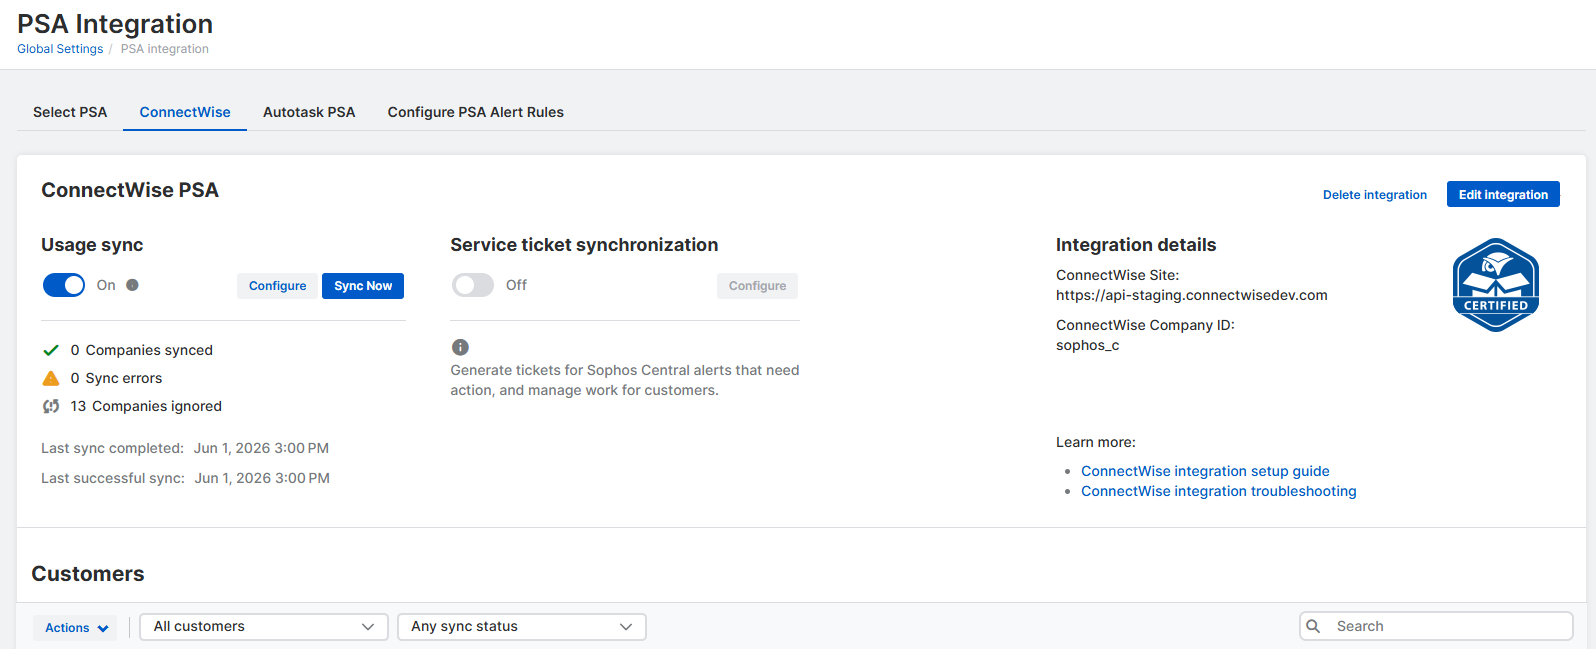Click the '0 Companies synced' text
The width and height of the screenshot is (1596, 649).
pyautogui.click(x=142, y=350)
